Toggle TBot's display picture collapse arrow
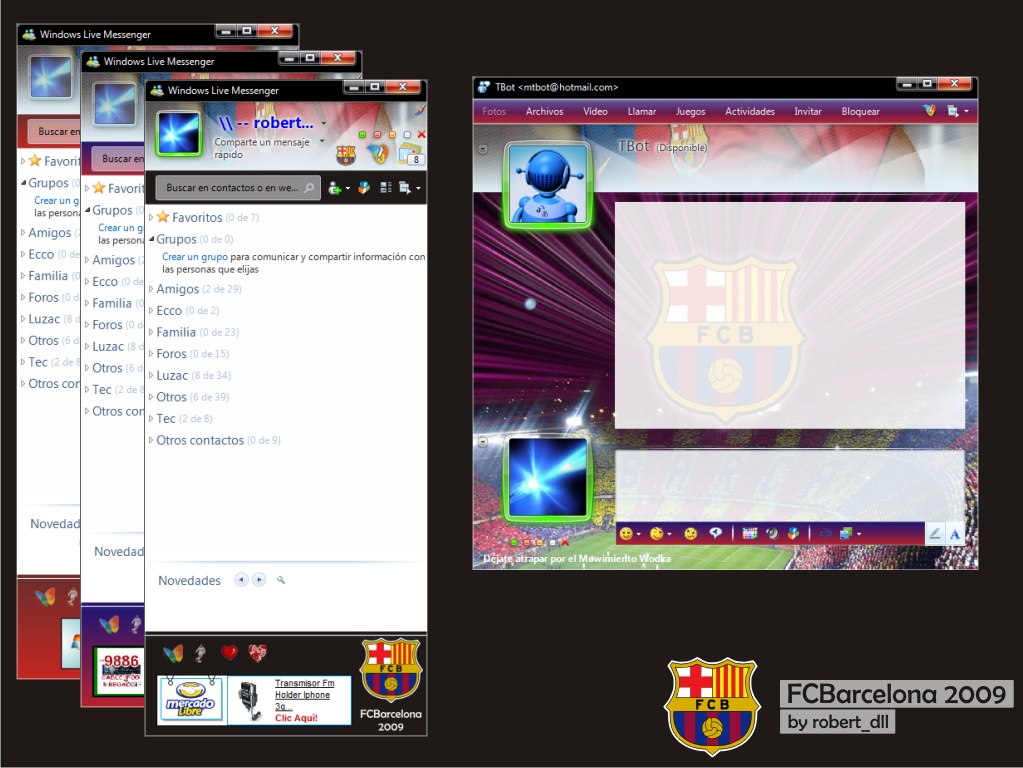Viewport: 1023px width, 768px height. [483, 149]
